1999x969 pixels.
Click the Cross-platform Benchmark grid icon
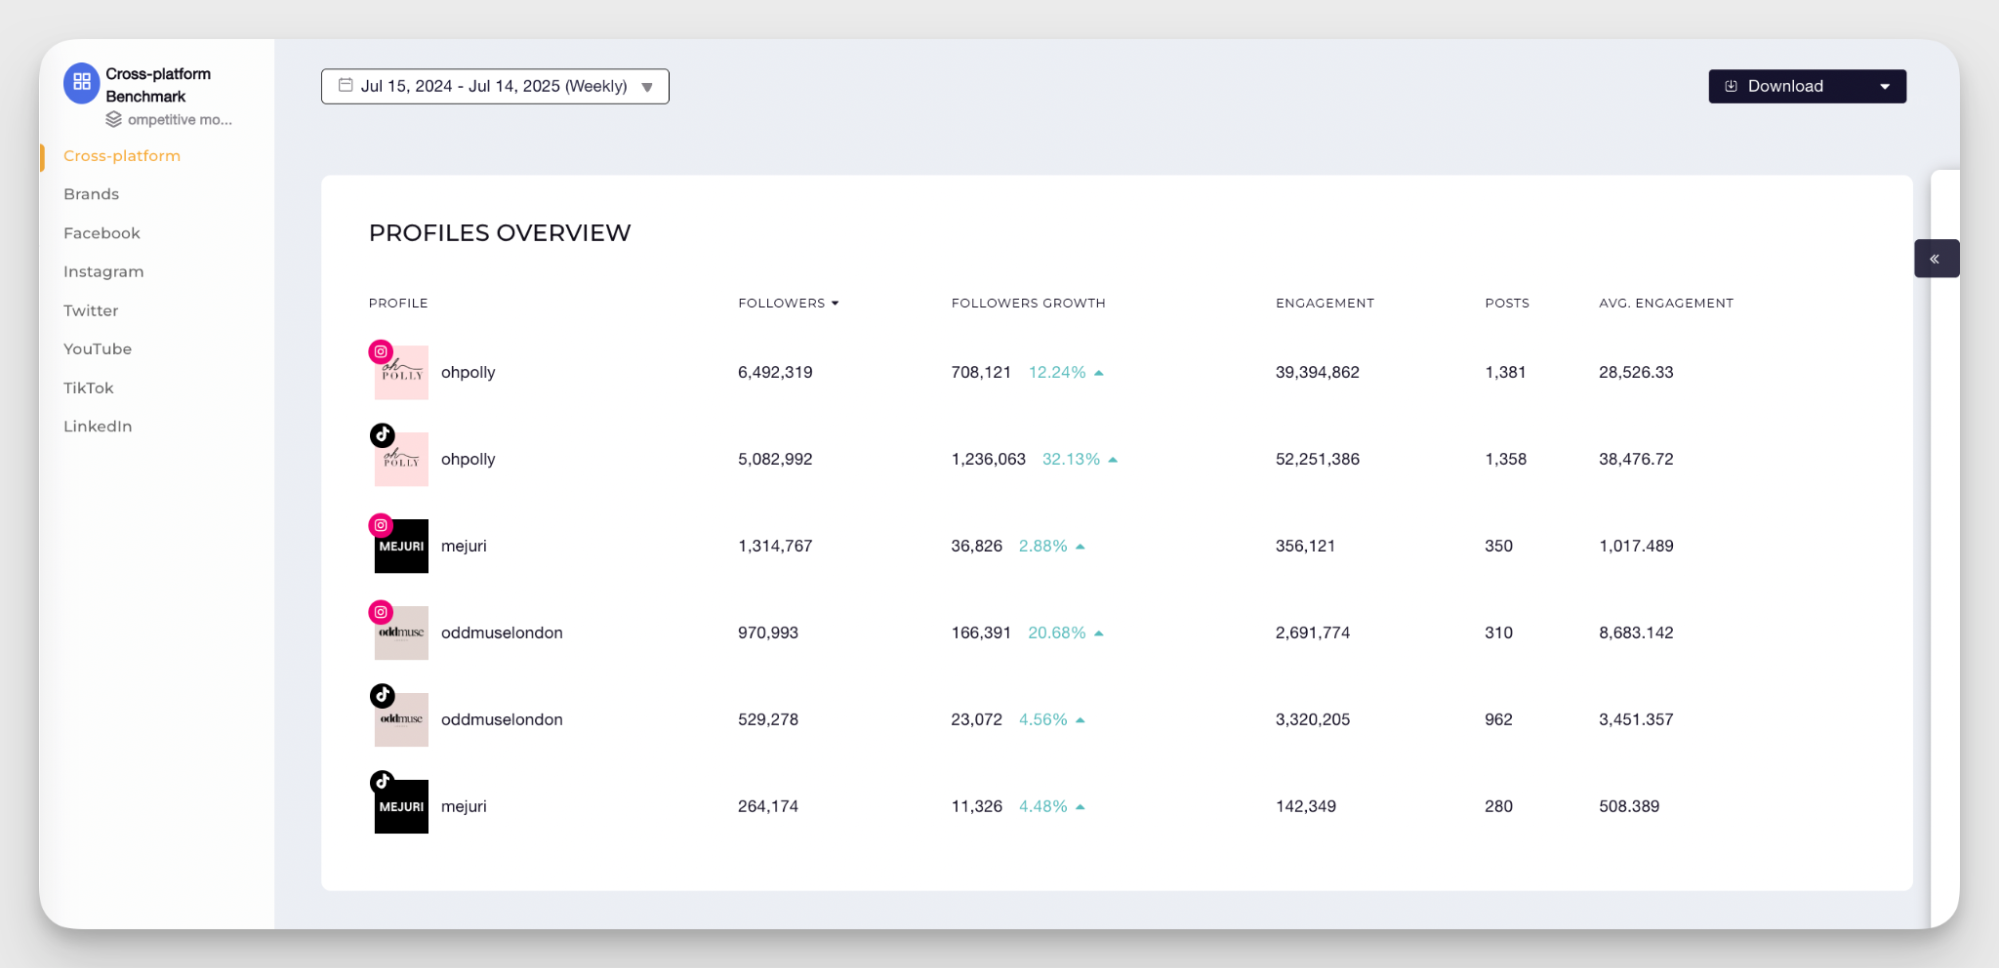82,82
